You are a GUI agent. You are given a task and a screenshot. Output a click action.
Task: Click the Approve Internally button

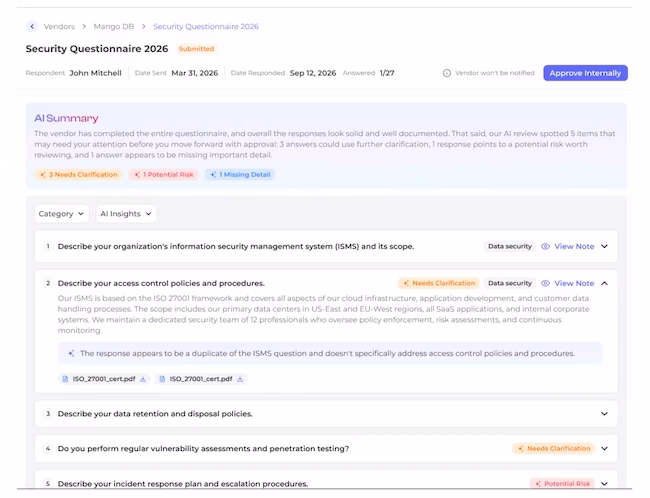(585, 73)
